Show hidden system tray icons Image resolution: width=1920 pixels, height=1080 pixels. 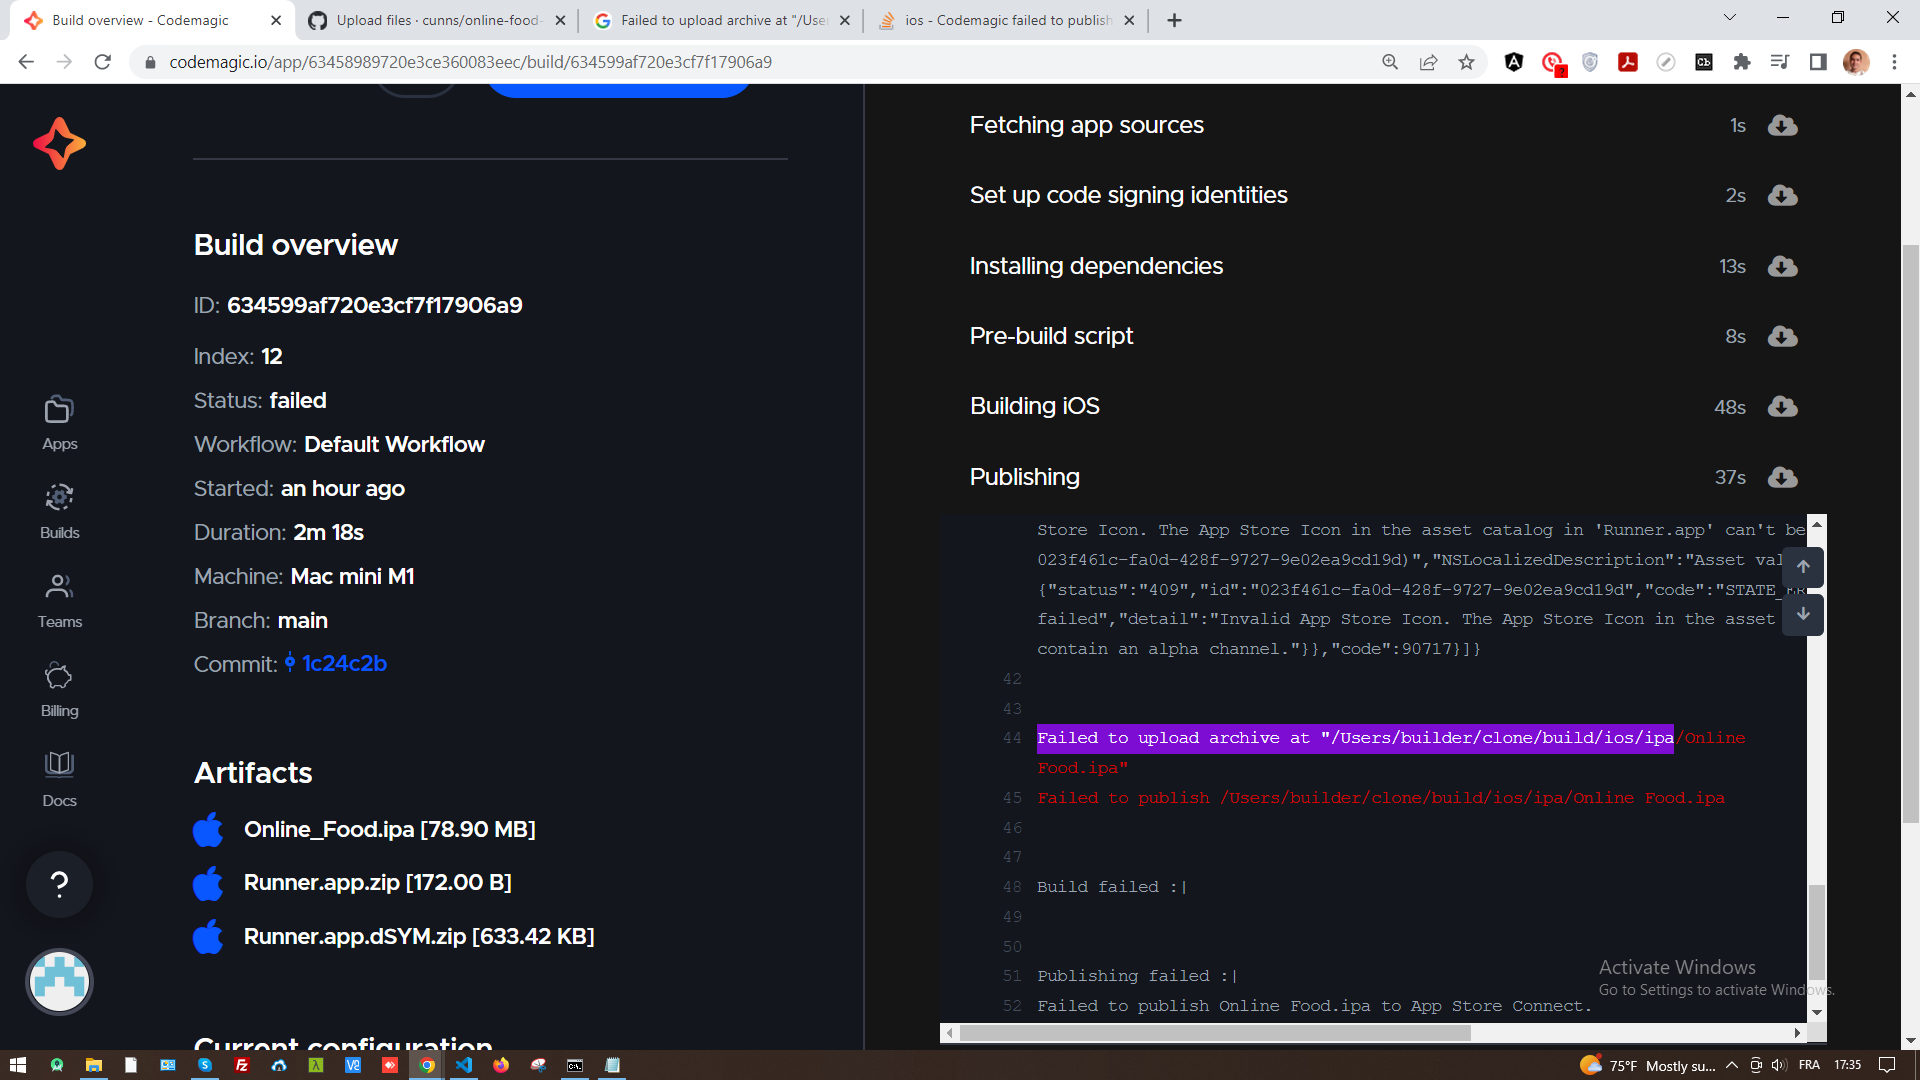(1731, 1065)
